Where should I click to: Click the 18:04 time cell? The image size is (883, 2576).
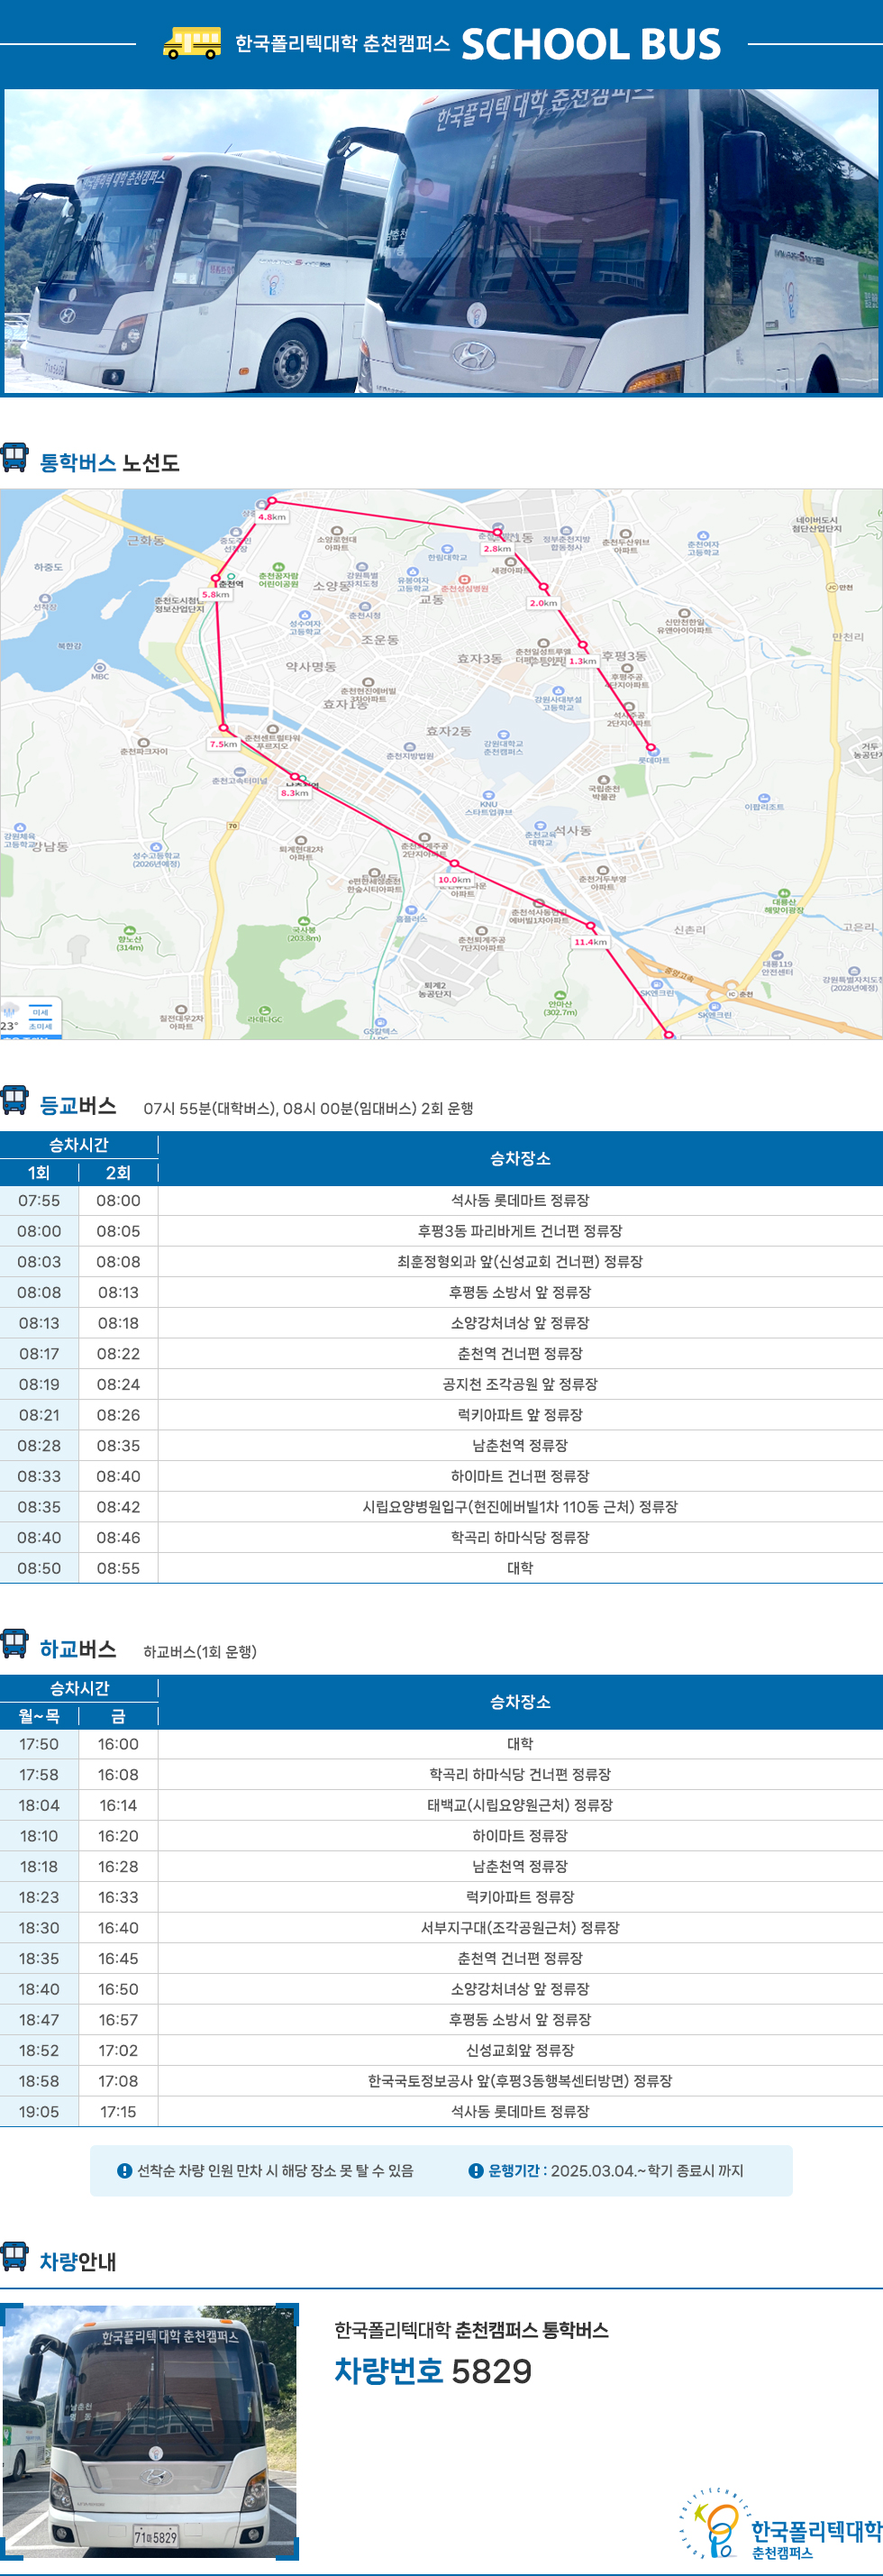pyautogui.click(x=39, y=1805)
